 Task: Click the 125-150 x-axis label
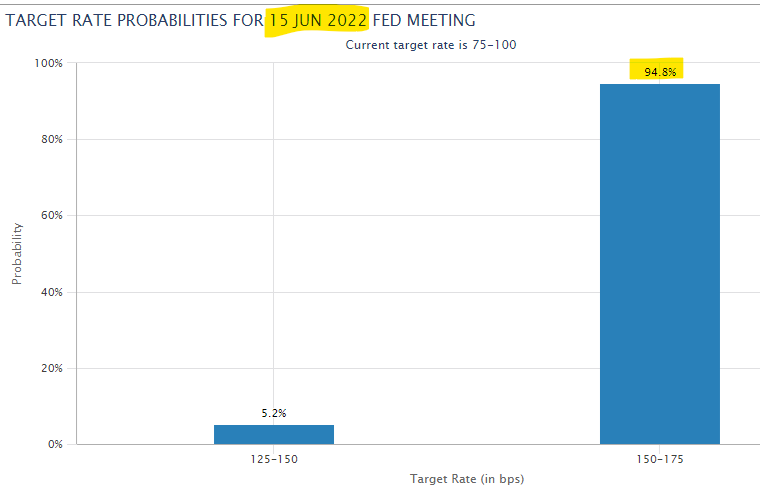[x=273, y=459]
